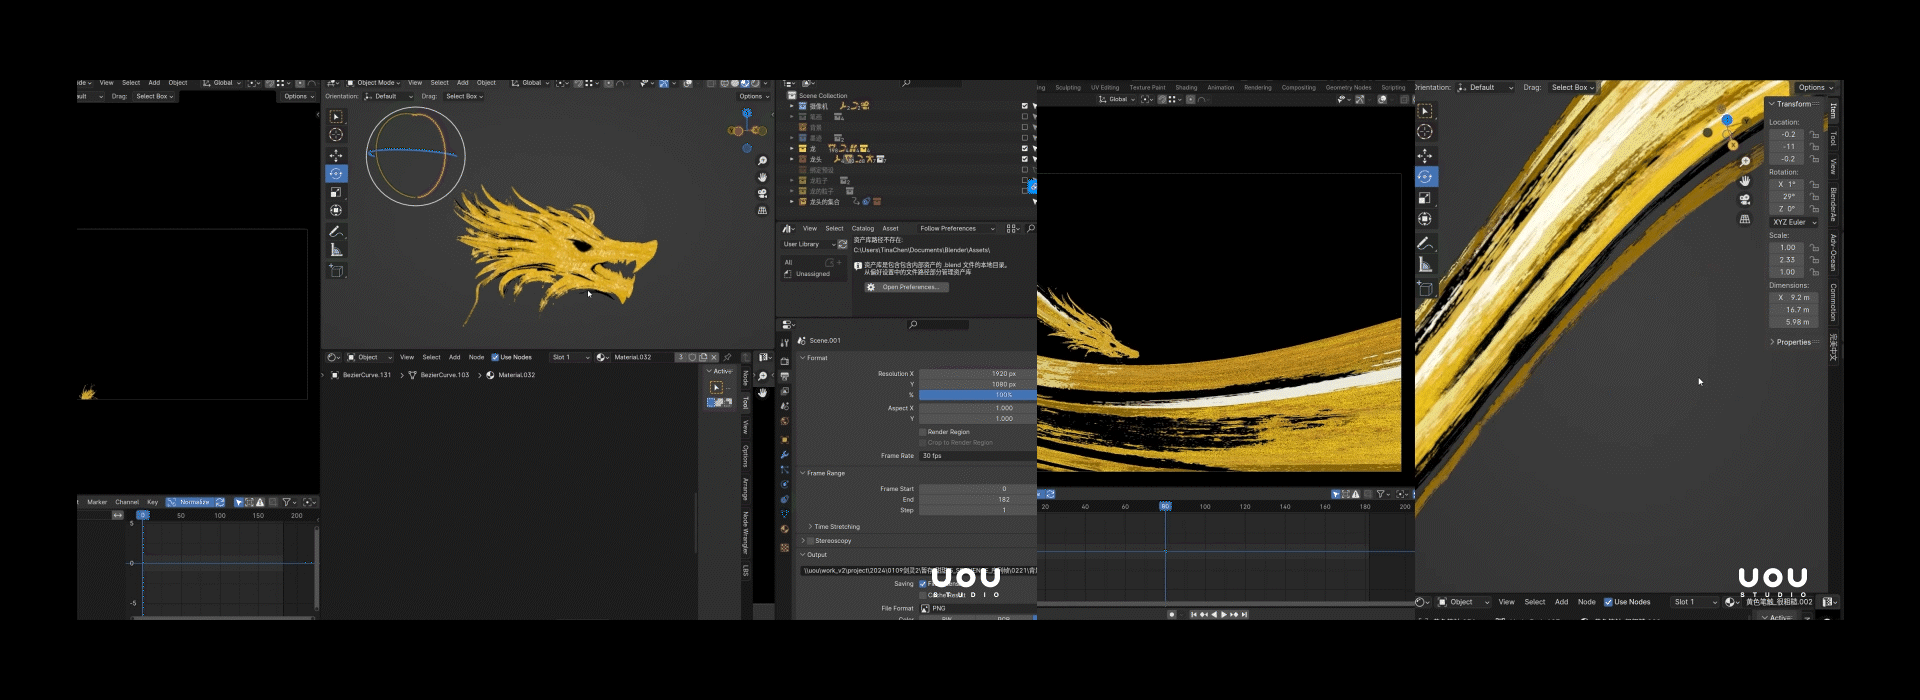Click timeline playhead at frame 80
1920x700 pixels.
click(1165, 507)
